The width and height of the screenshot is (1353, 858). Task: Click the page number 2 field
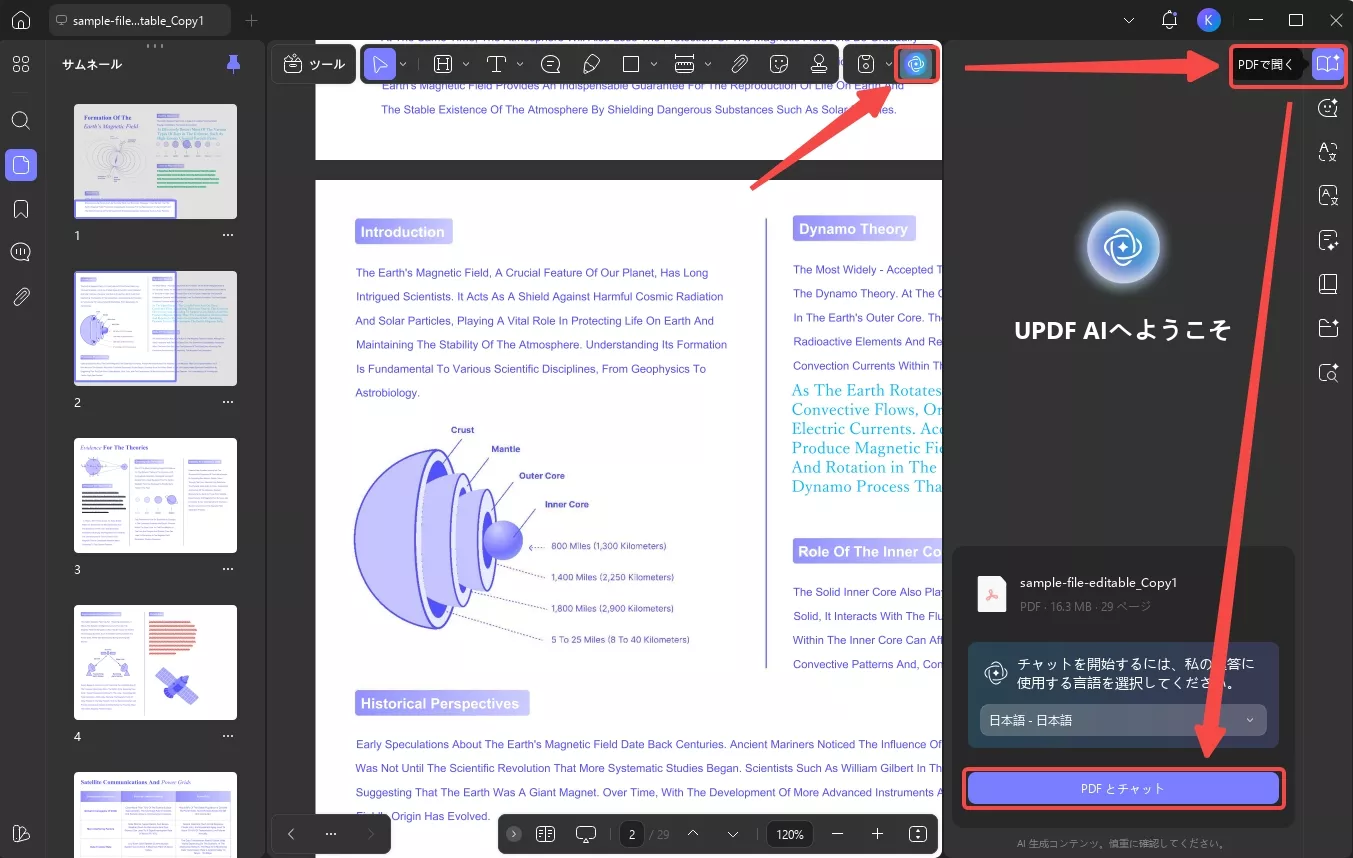tap(632, 834)
